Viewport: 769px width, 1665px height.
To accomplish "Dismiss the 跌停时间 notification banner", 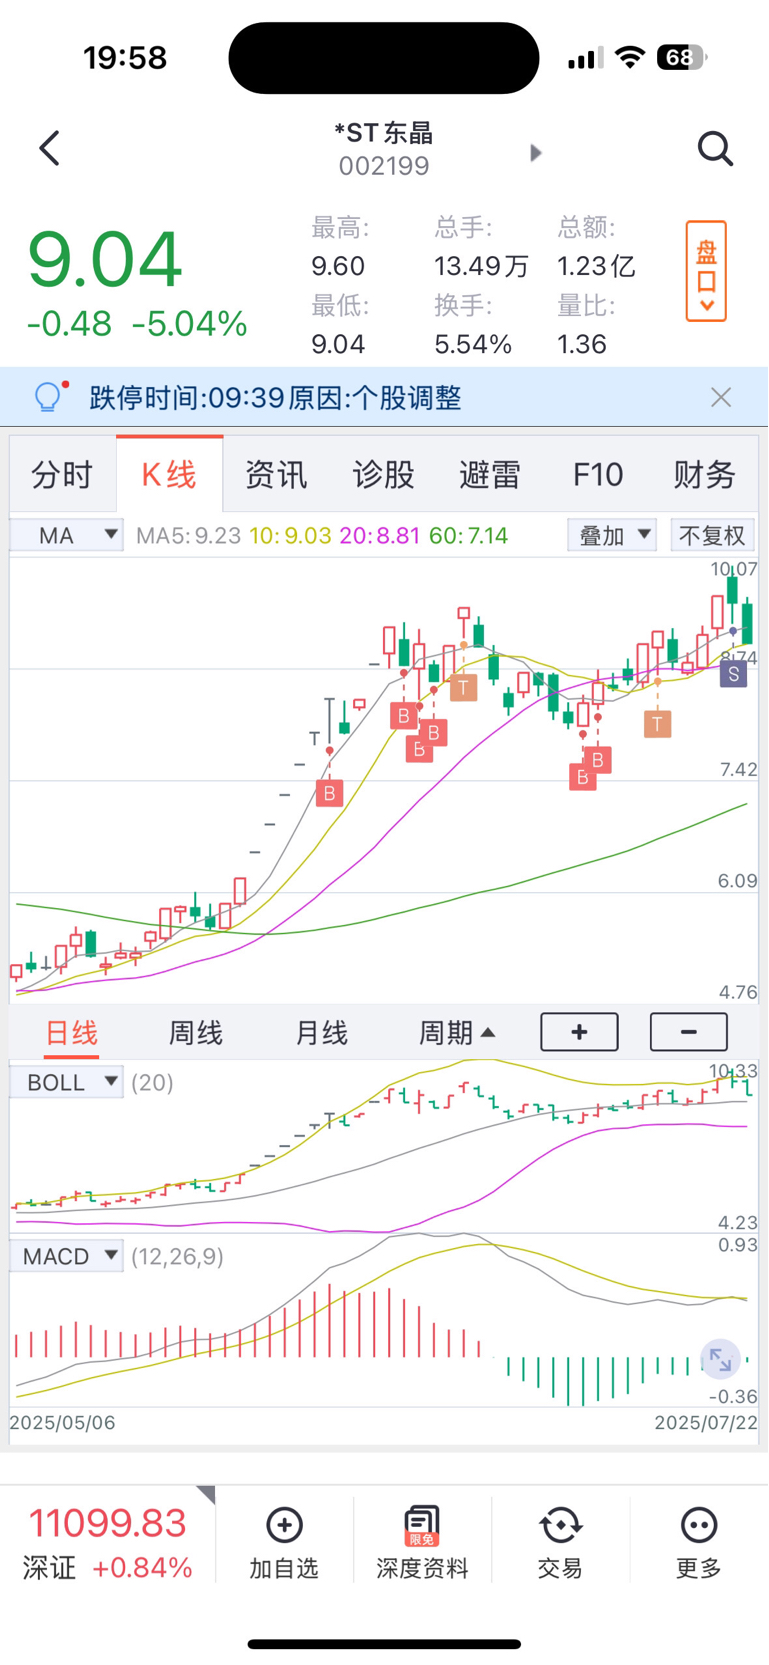I will pos(721,397).
